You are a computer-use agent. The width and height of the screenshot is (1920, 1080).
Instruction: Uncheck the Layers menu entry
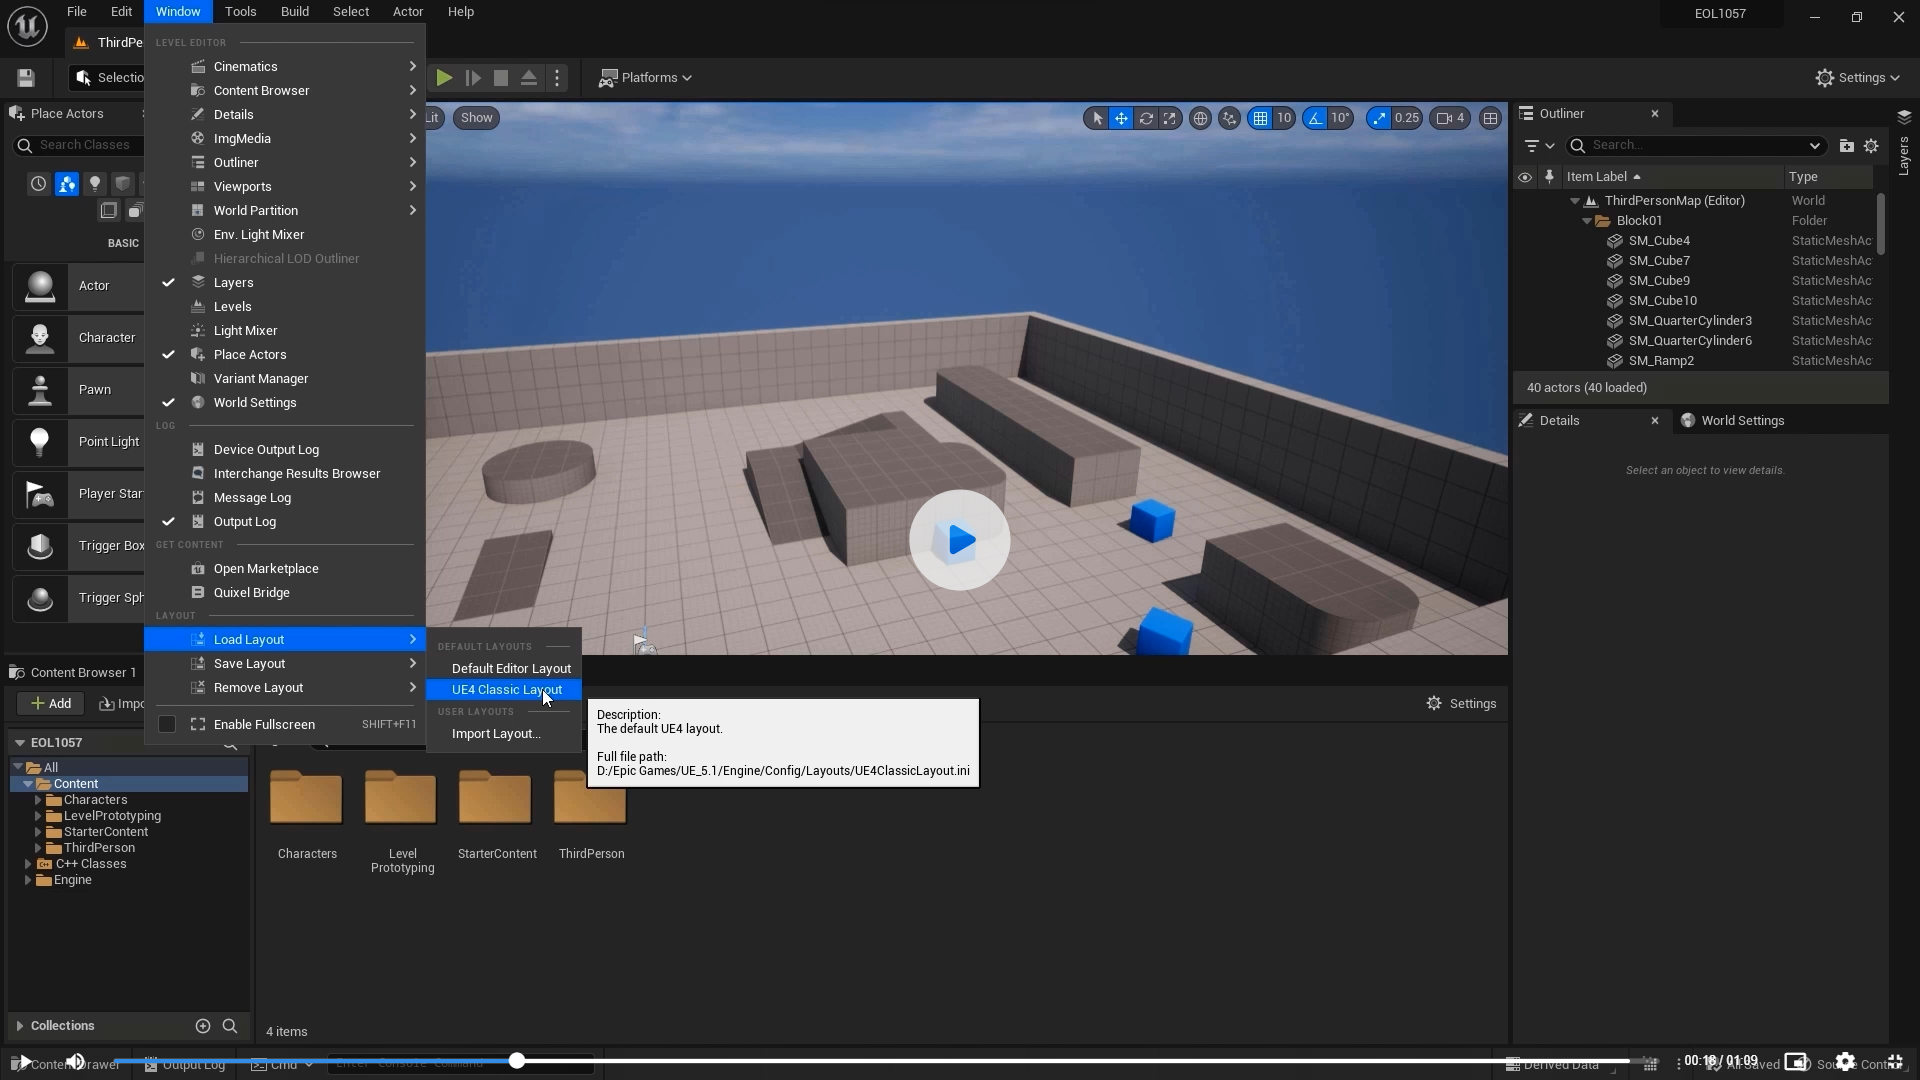233,283
